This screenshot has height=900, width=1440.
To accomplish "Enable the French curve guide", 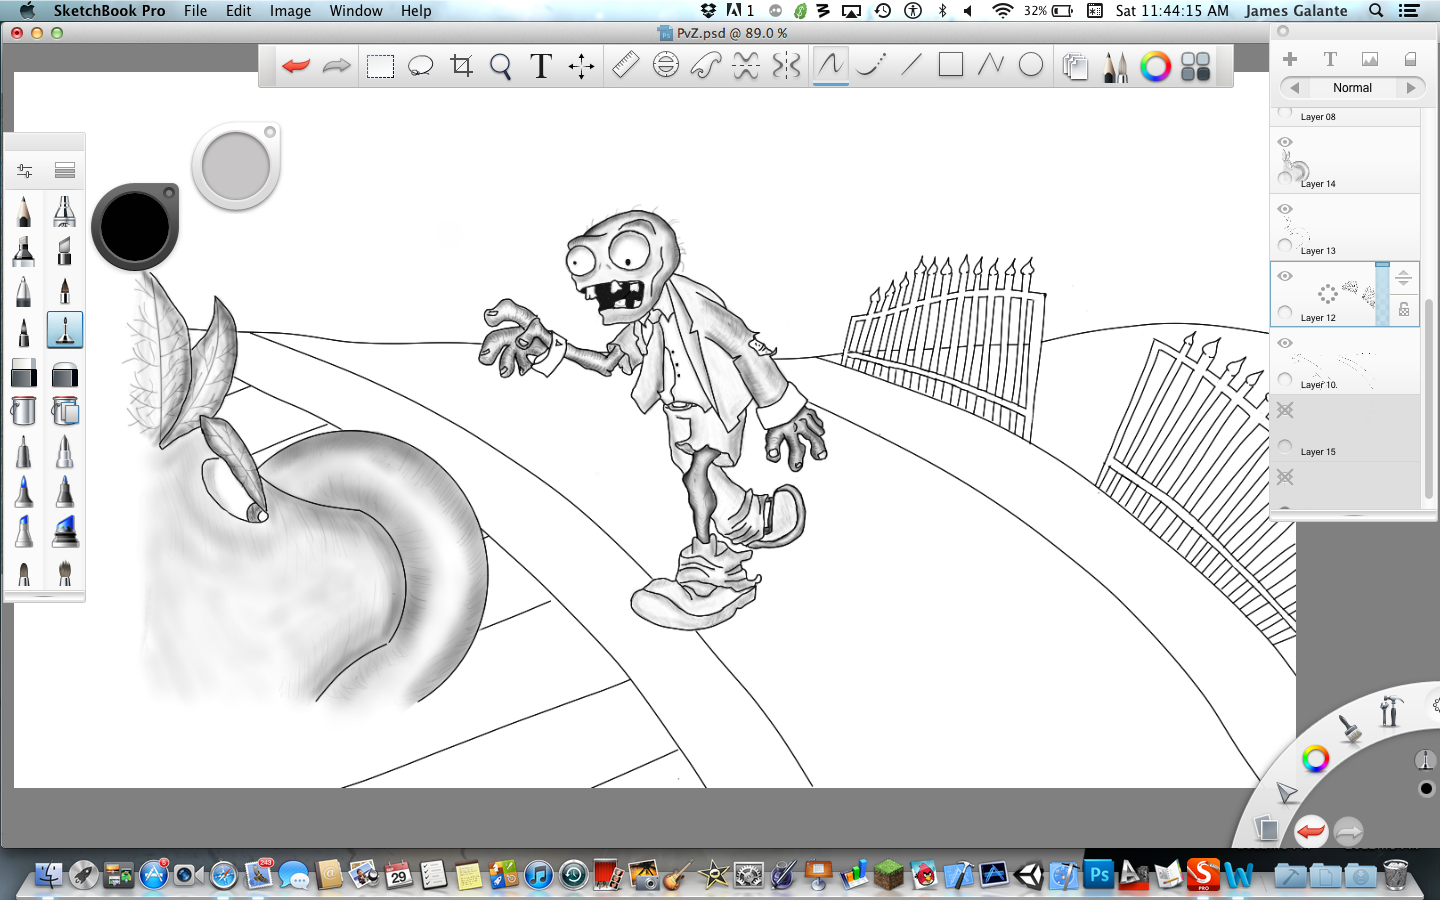I will coord(706,66).
